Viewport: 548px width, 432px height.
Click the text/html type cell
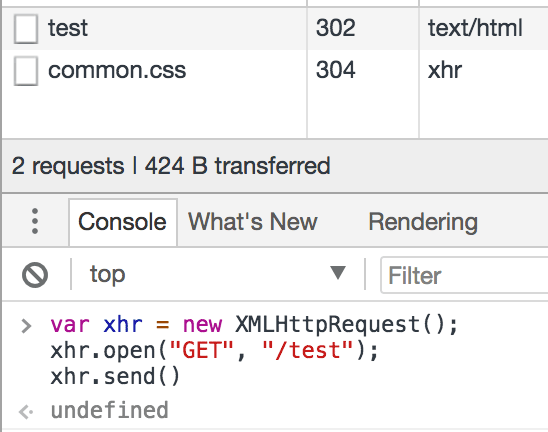[x=475, y=28]
